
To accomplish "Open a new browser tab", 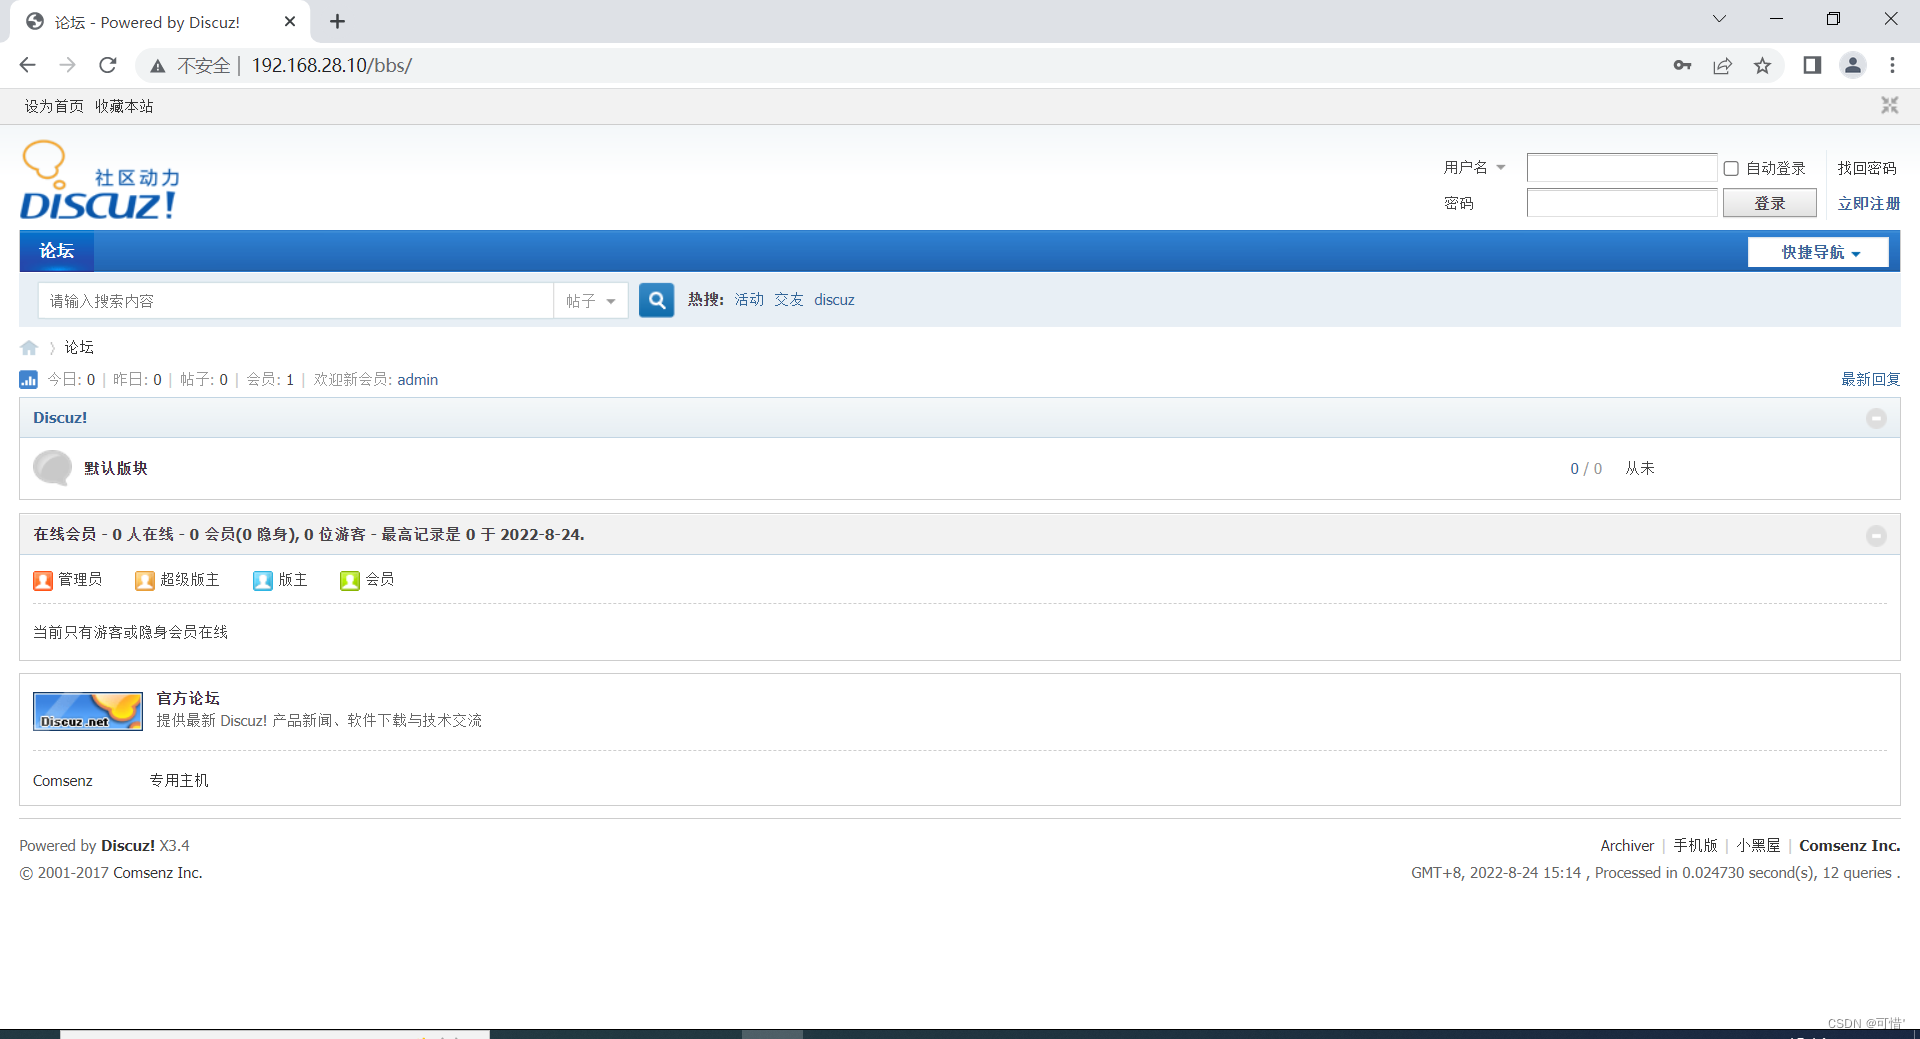I will (x=337, y=21).
